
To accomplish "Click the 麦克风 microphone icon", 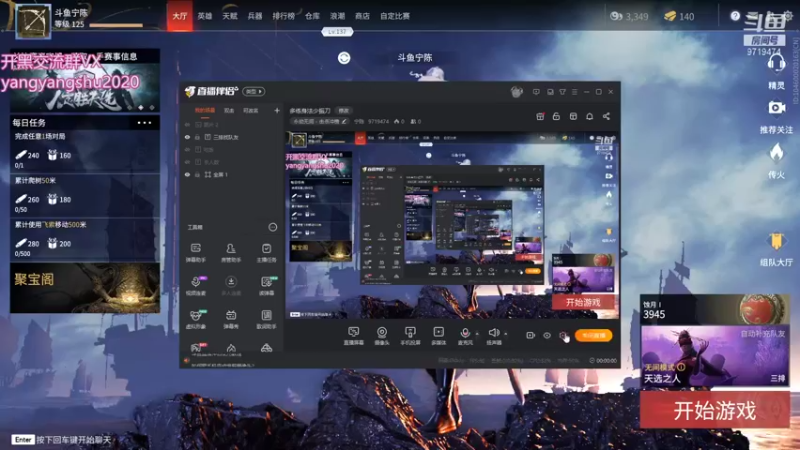I will click(x=465, y=333).
